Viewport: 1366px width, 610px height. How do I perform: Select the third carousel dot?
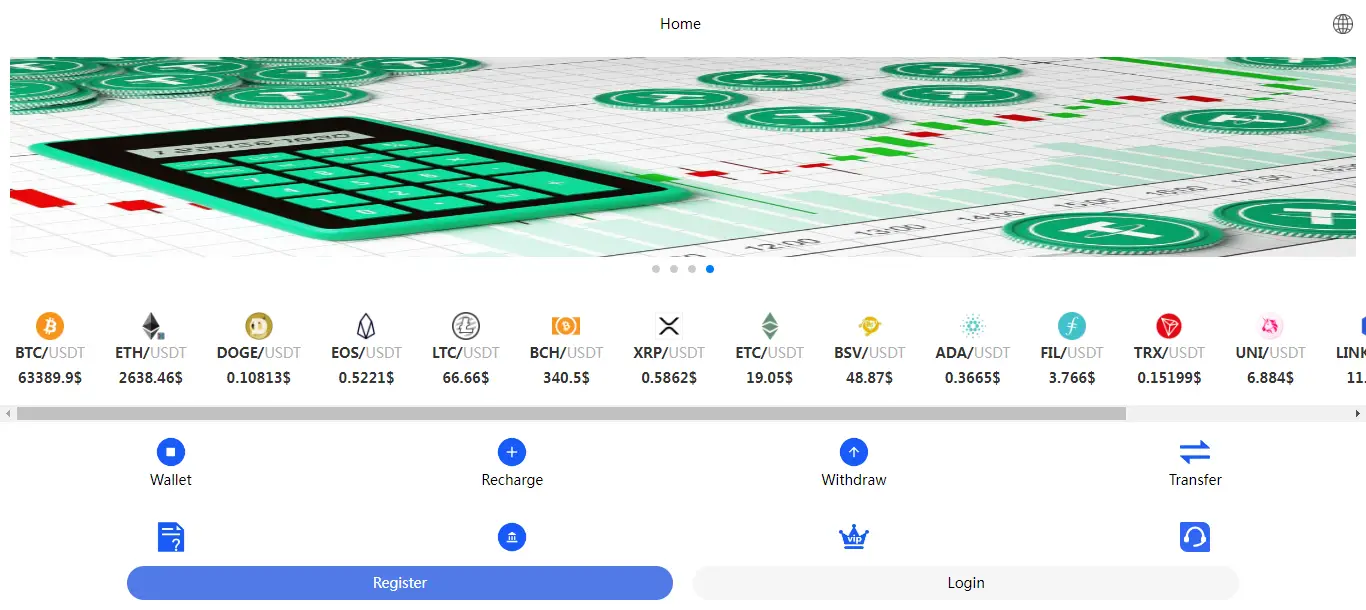(x=692, y=269)
